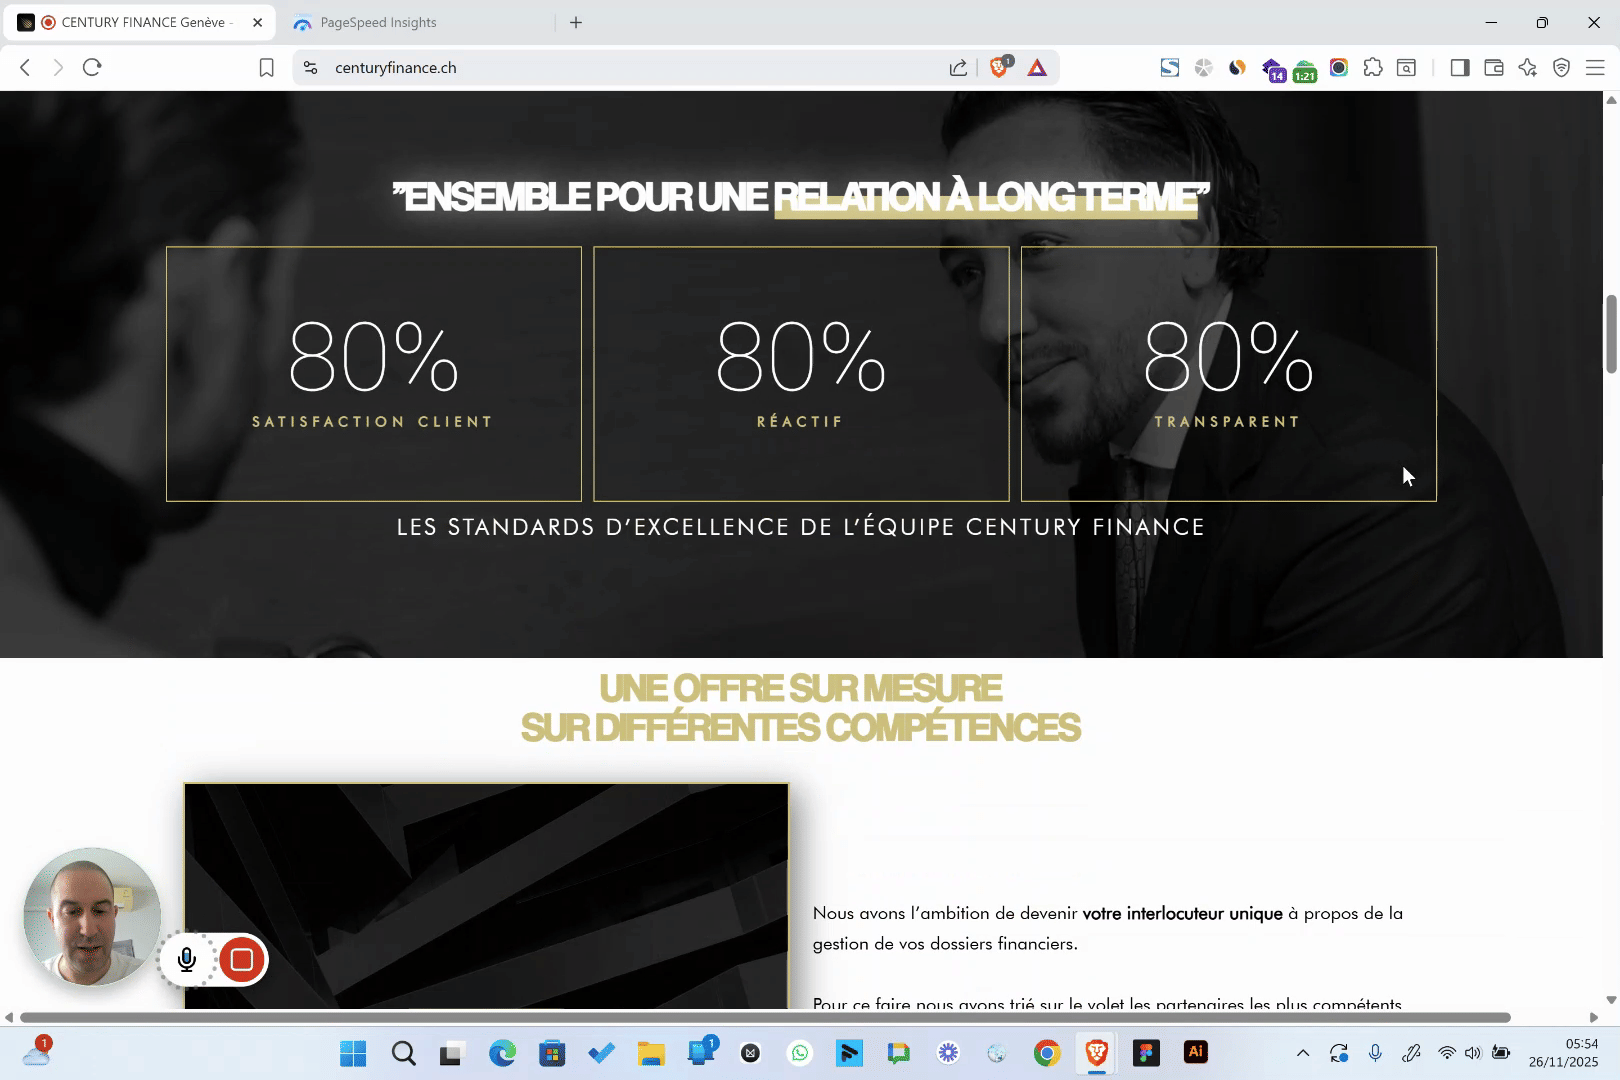
Task: View site information icon beside URL
Action: (311, 67)
